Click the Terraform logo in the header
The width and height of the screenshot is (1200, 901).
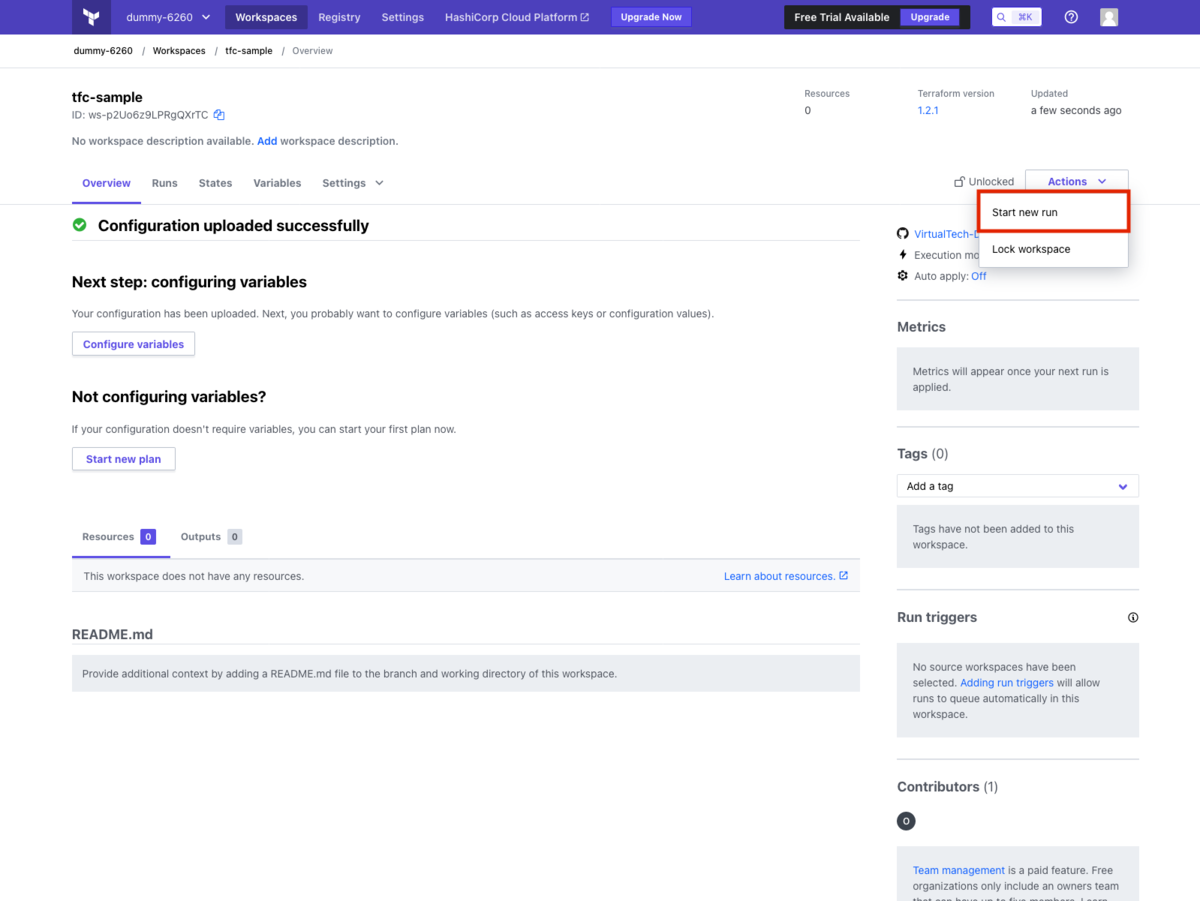click(x=92, y=17)
